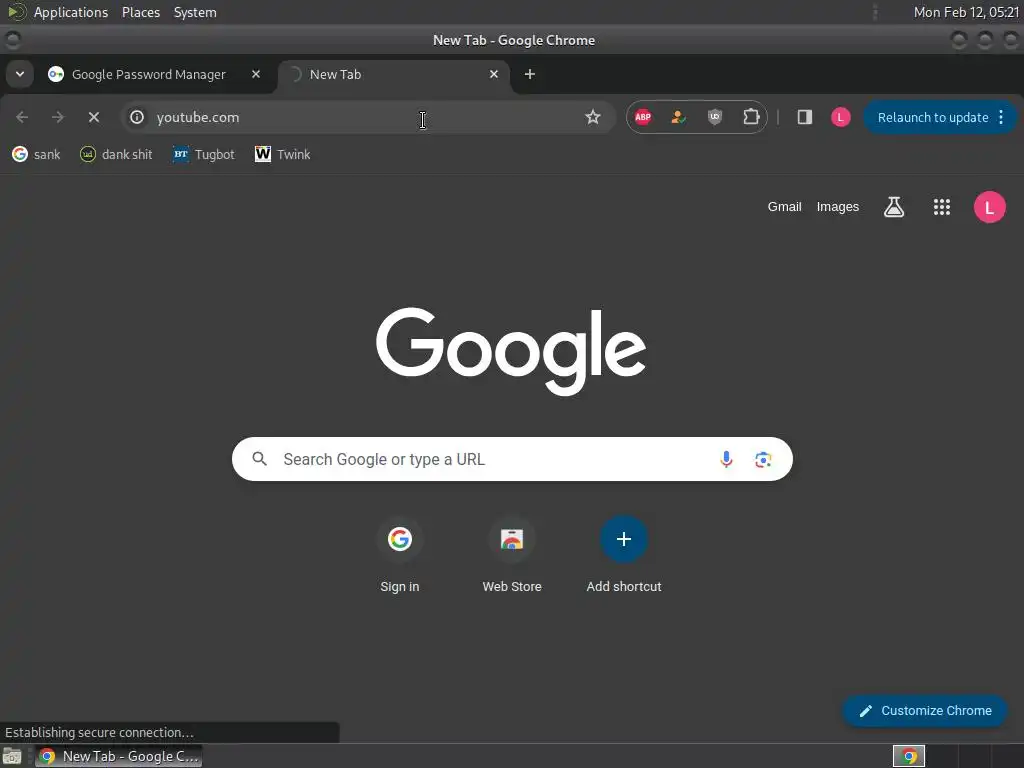The image size is (1024, 768).
Task: Open the Tugbot bookmark
Action: 203,155
